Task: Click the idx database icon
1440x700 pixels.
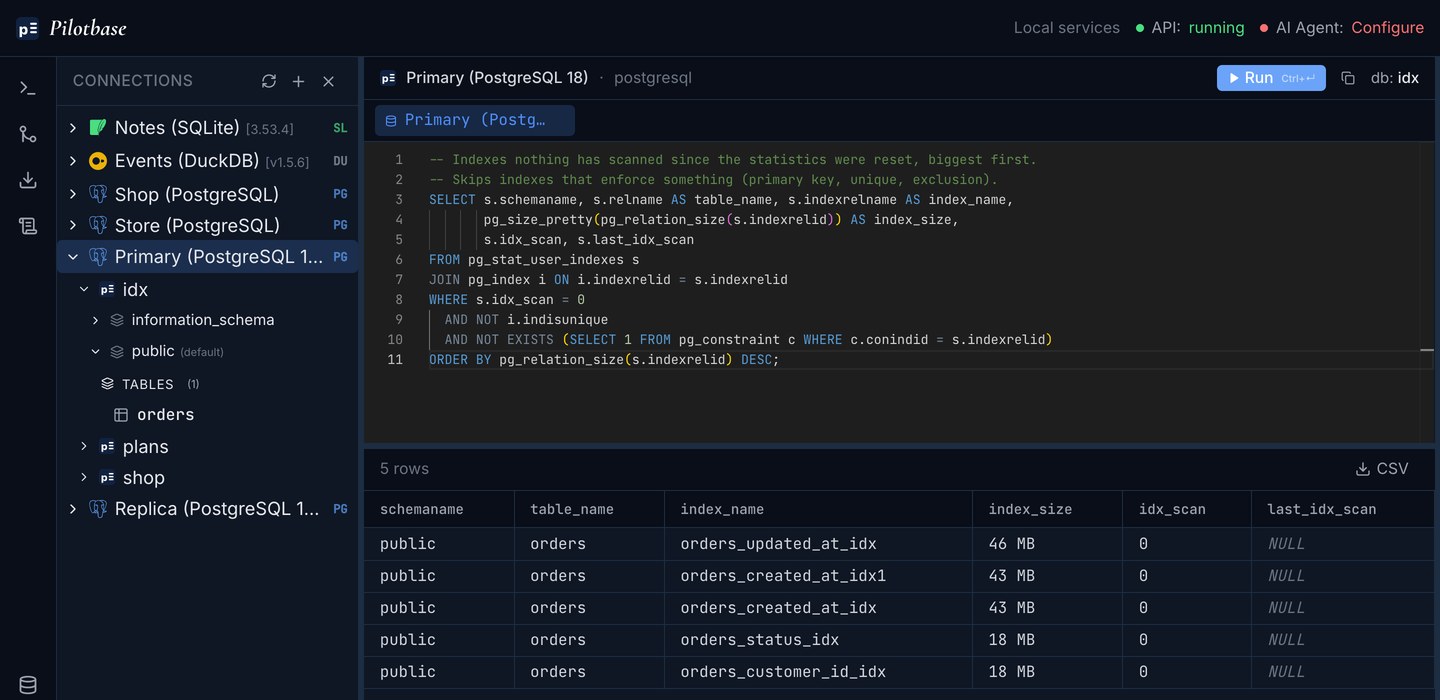Action: point(107,290)
